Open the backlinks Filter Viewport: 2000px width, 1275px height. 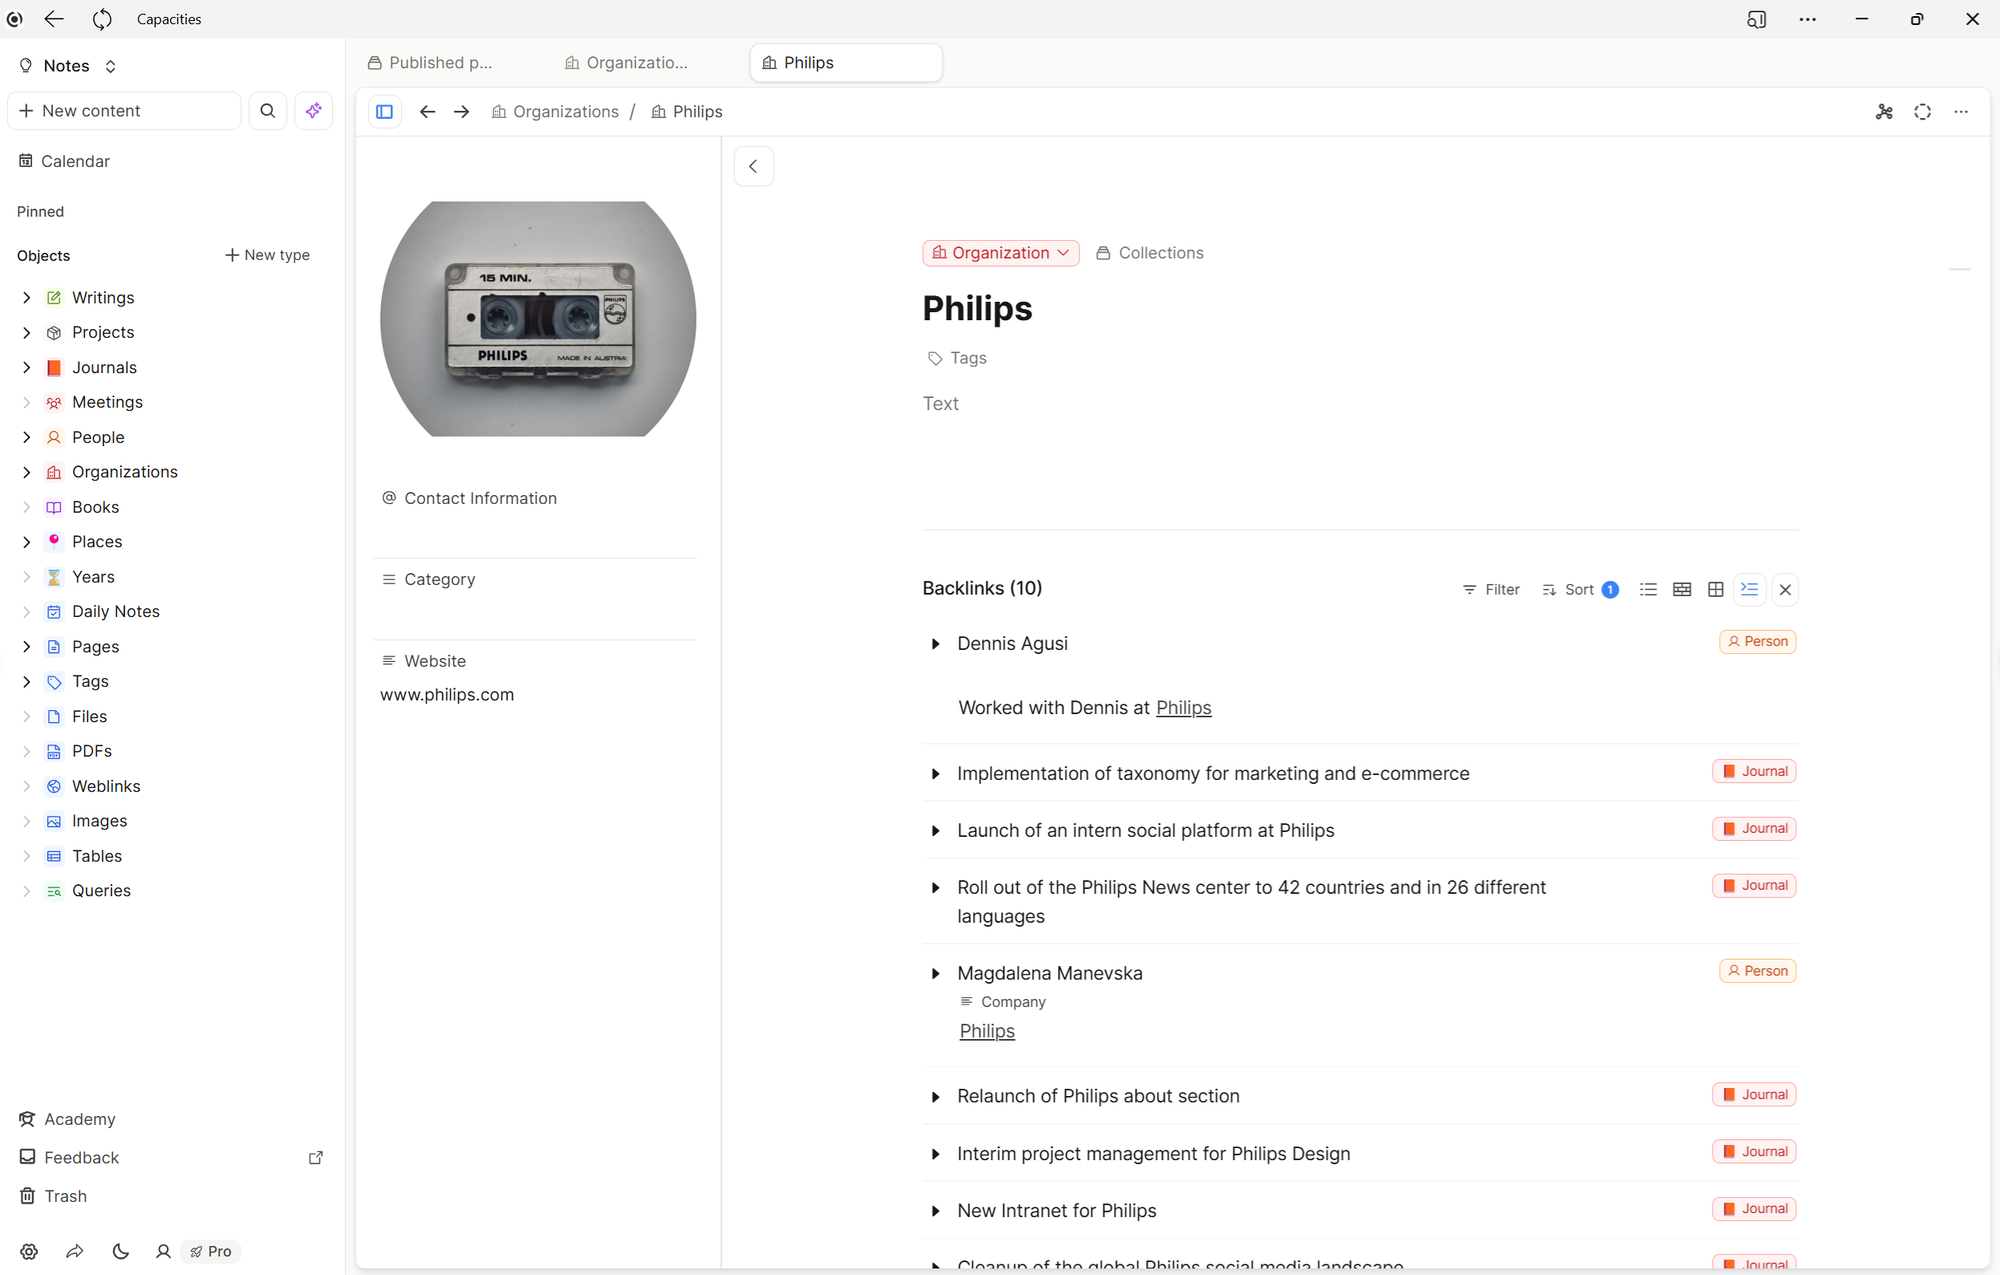pos(1491,590)
